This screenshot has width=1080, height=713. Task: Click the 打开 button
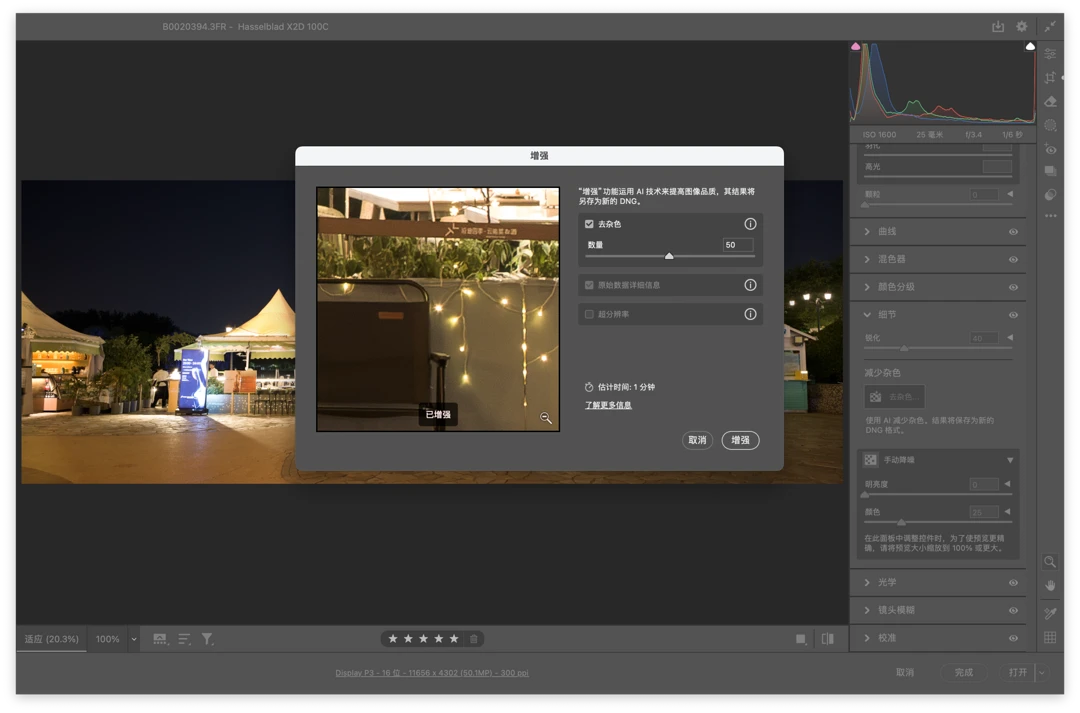click(x=1018, y=672)
